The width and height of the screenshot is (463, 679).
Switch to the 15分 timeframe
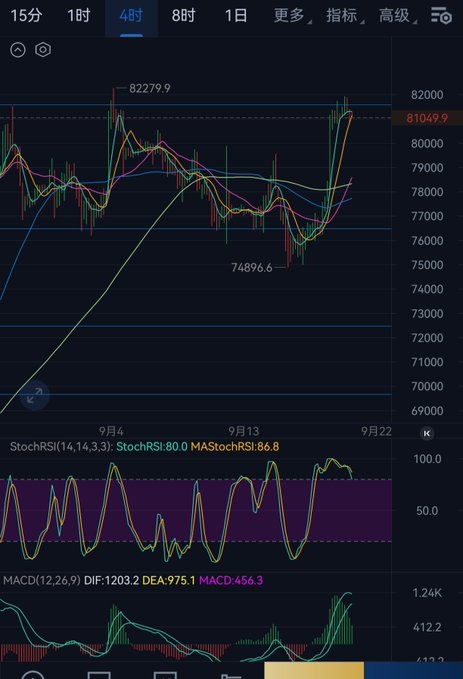pos(26,16)
